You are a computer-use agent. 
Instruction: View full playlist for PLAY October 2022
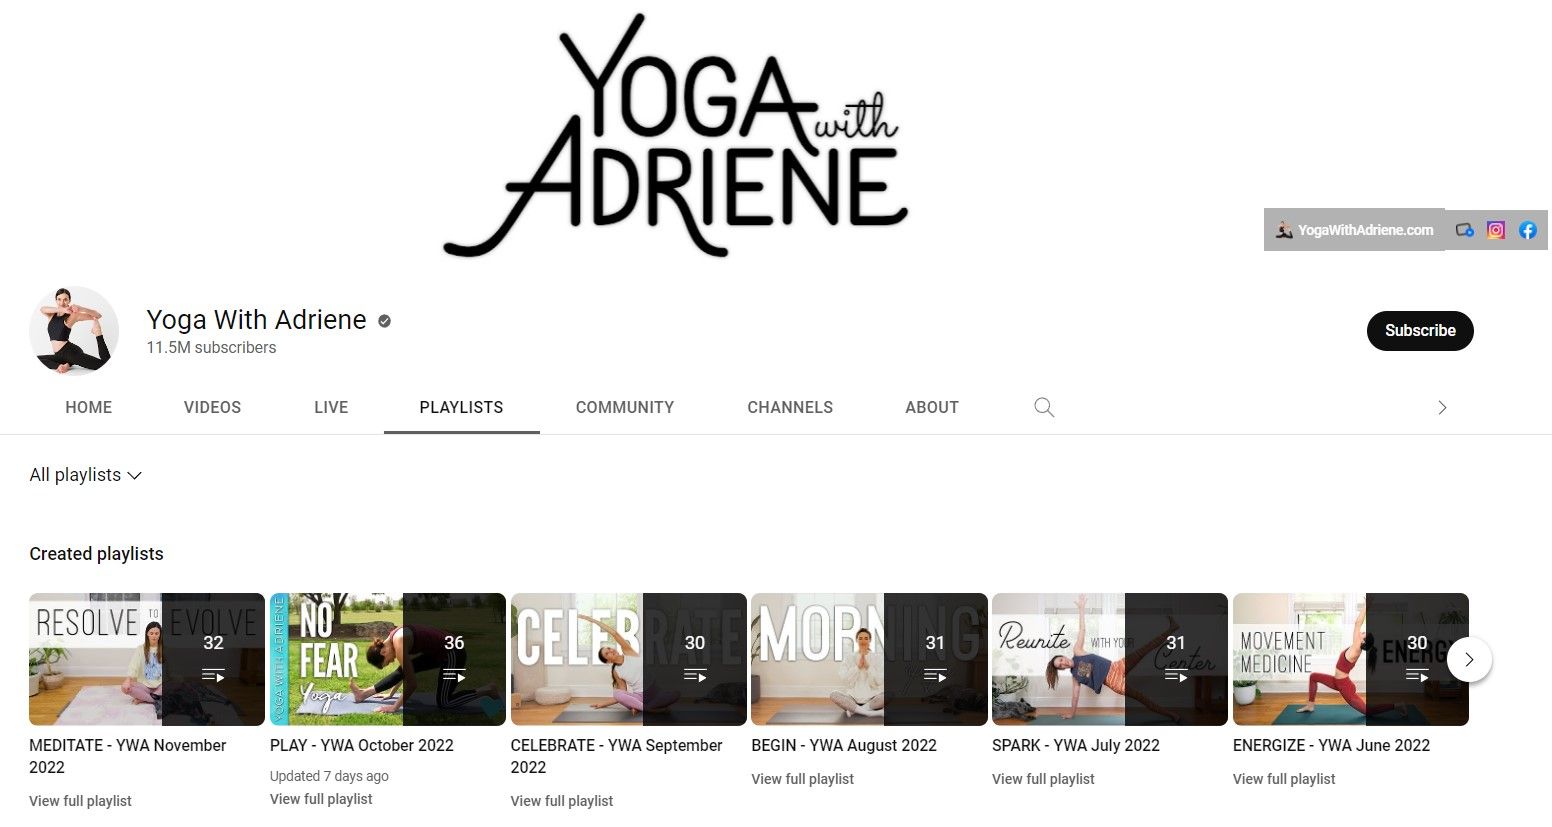point(321,799)
